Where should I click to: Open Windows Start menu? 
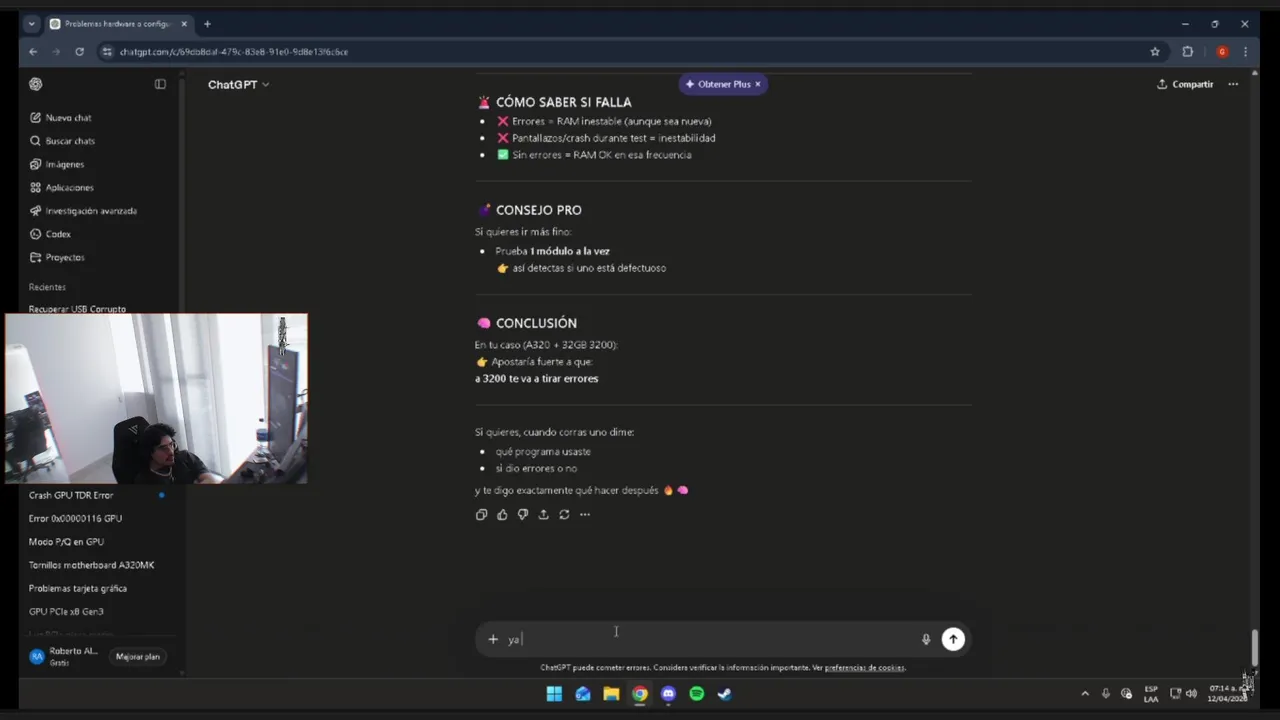[x=554, y=694]
